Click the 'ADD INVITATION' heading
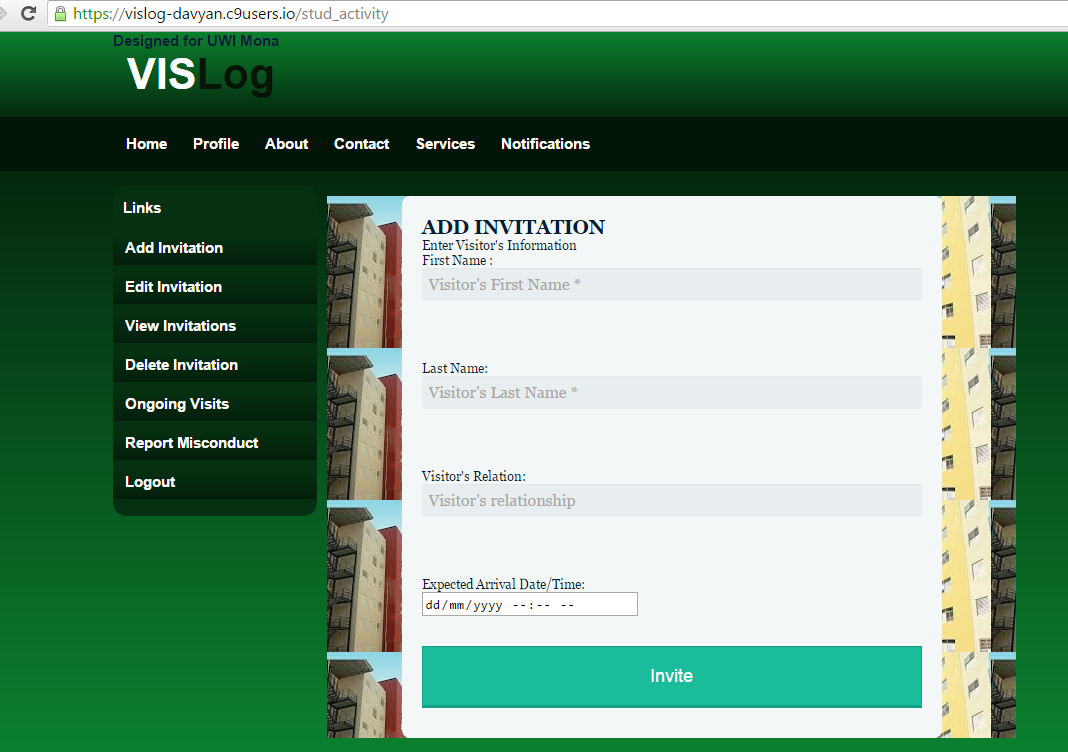The height and width of the screenshot is (752, 1068). click(513, 227)
